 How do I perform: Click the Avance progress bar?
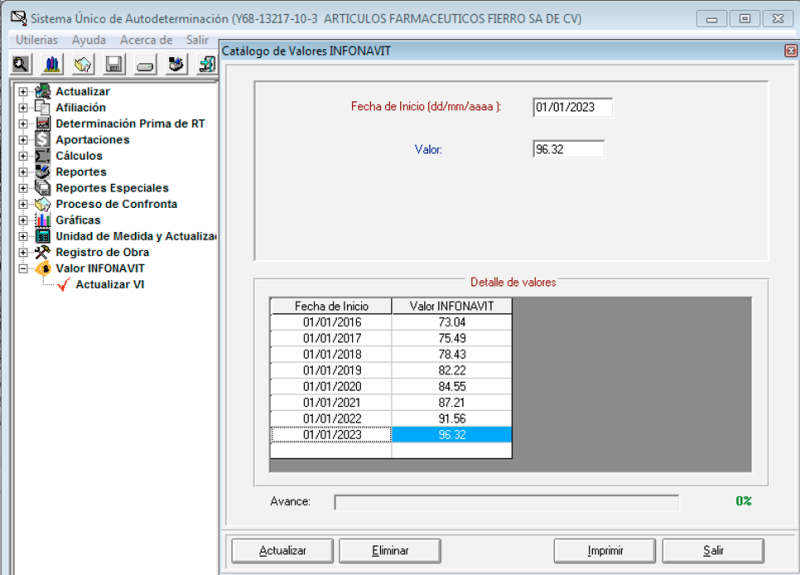pyautogui.click(x=507, y=502)
